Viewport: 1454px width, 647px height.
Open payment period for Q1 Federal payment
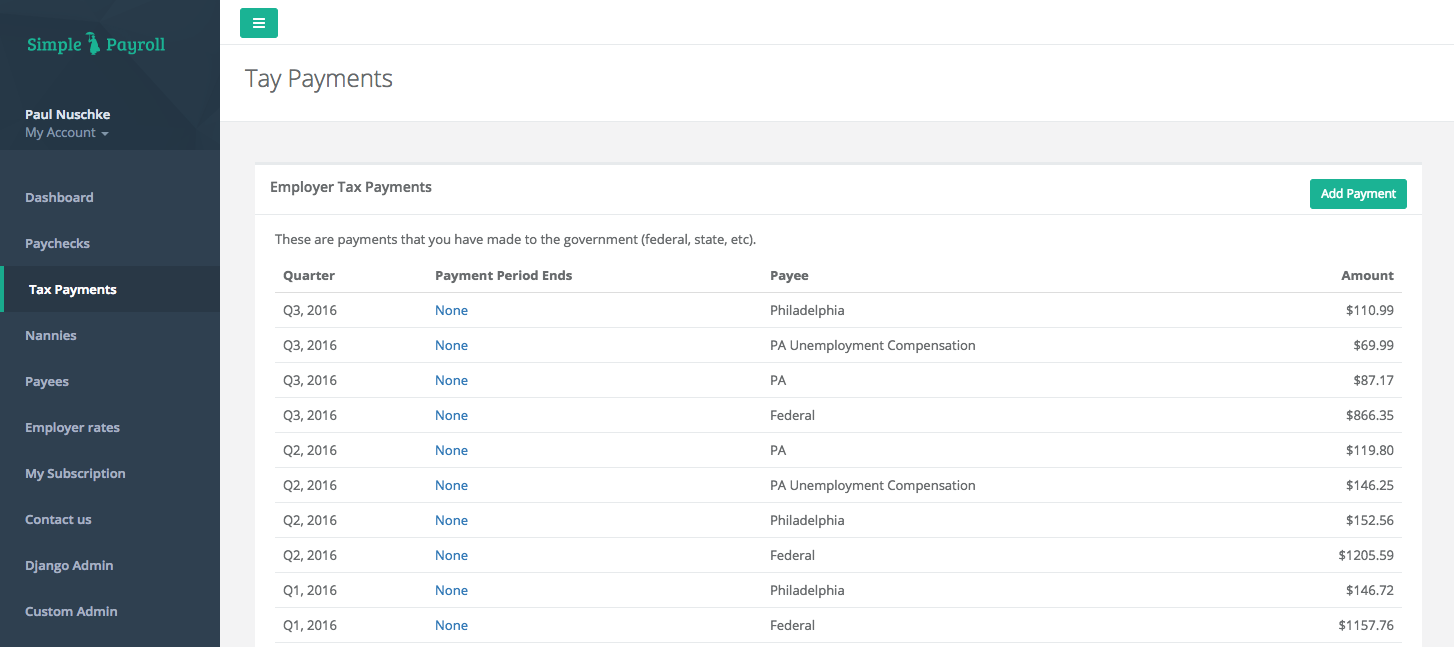(x=451, y=625)
